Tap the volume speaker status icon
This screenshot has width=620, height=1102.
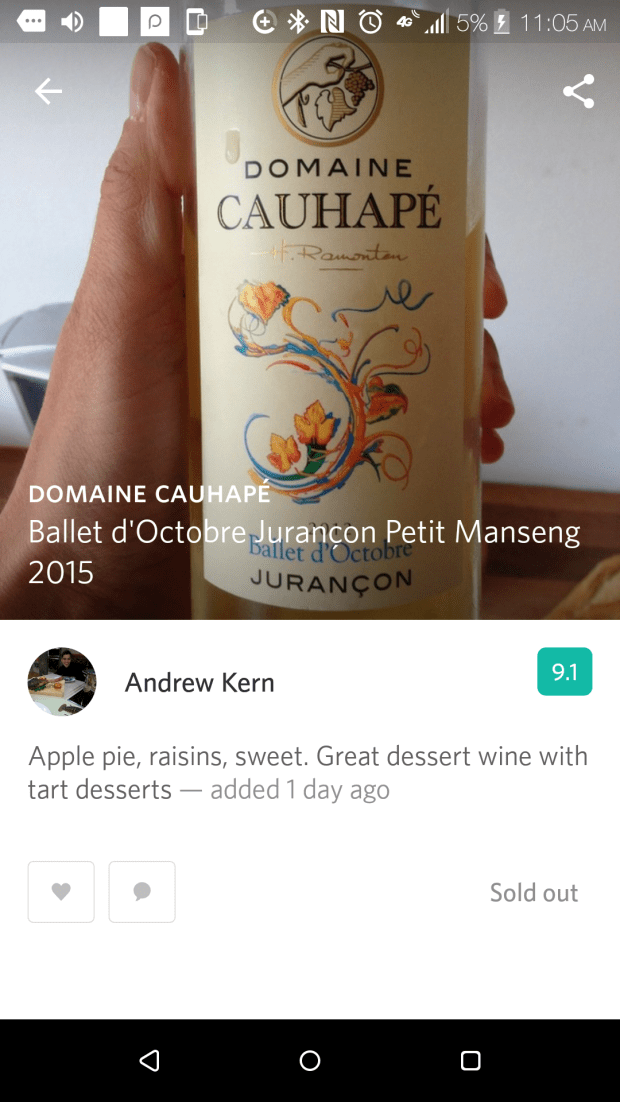pyautogui.click(x=72, y=22)
